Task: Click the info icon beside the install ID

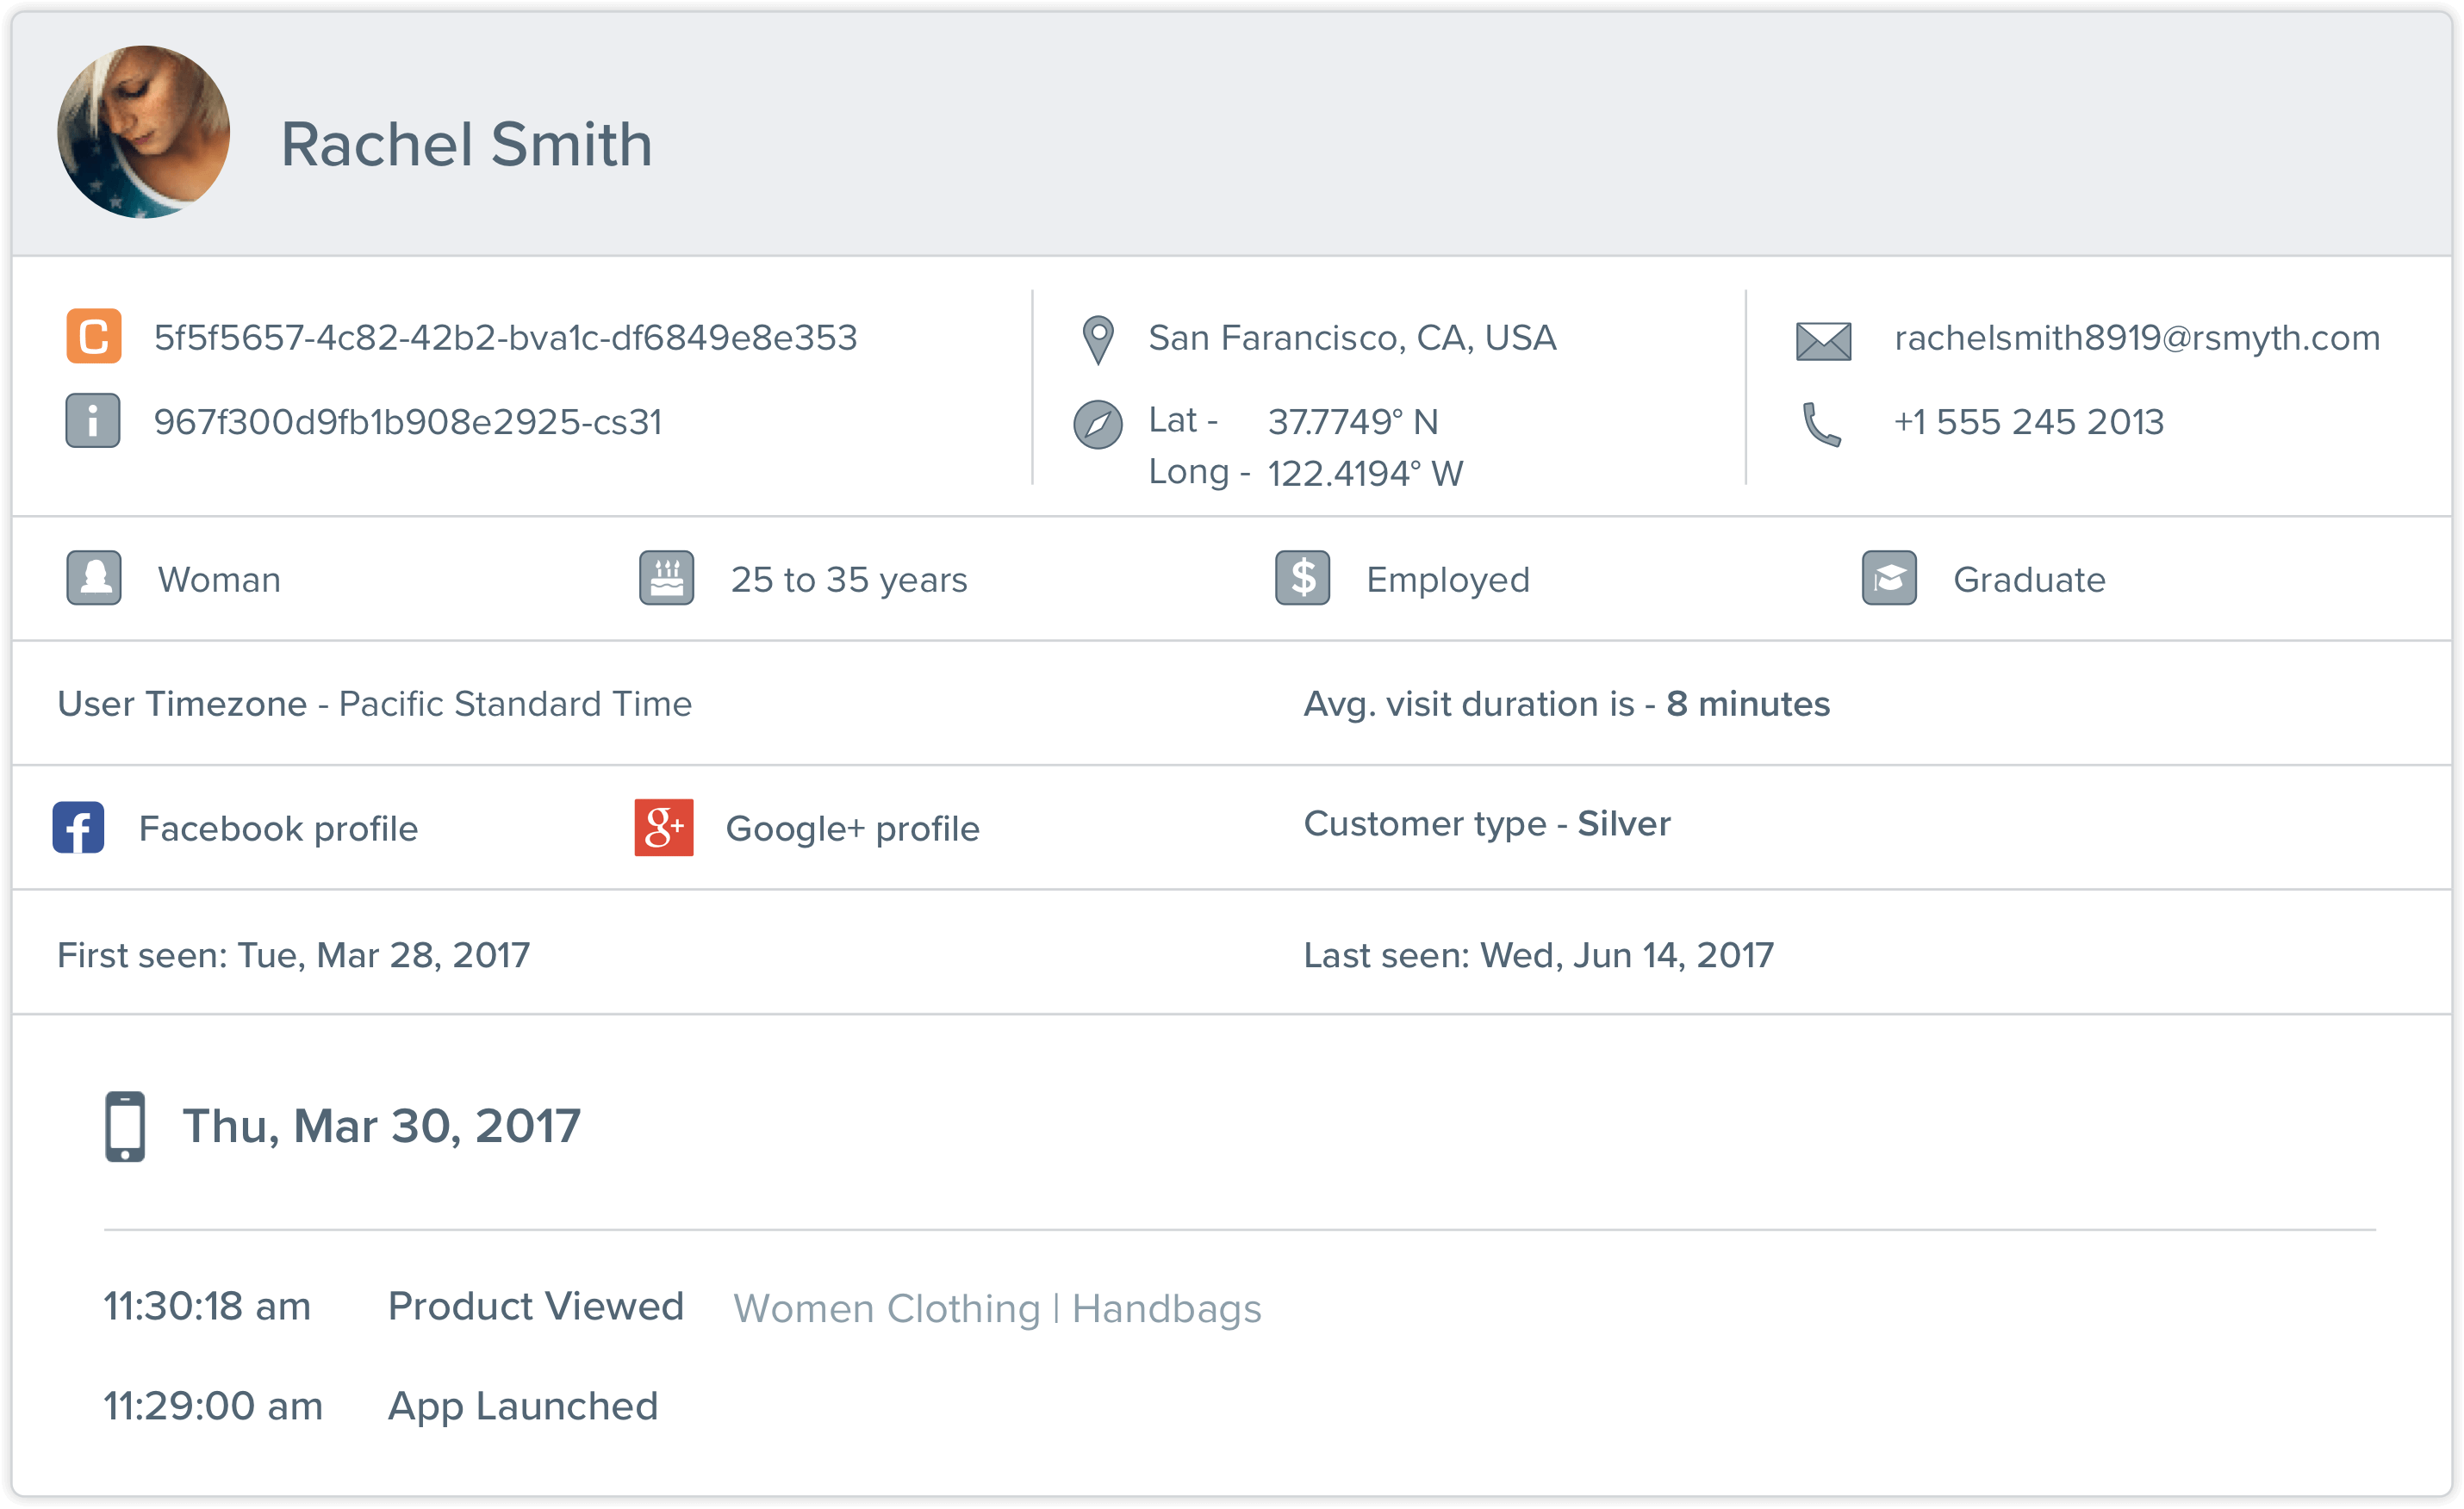Action: [x=93, y=421]
